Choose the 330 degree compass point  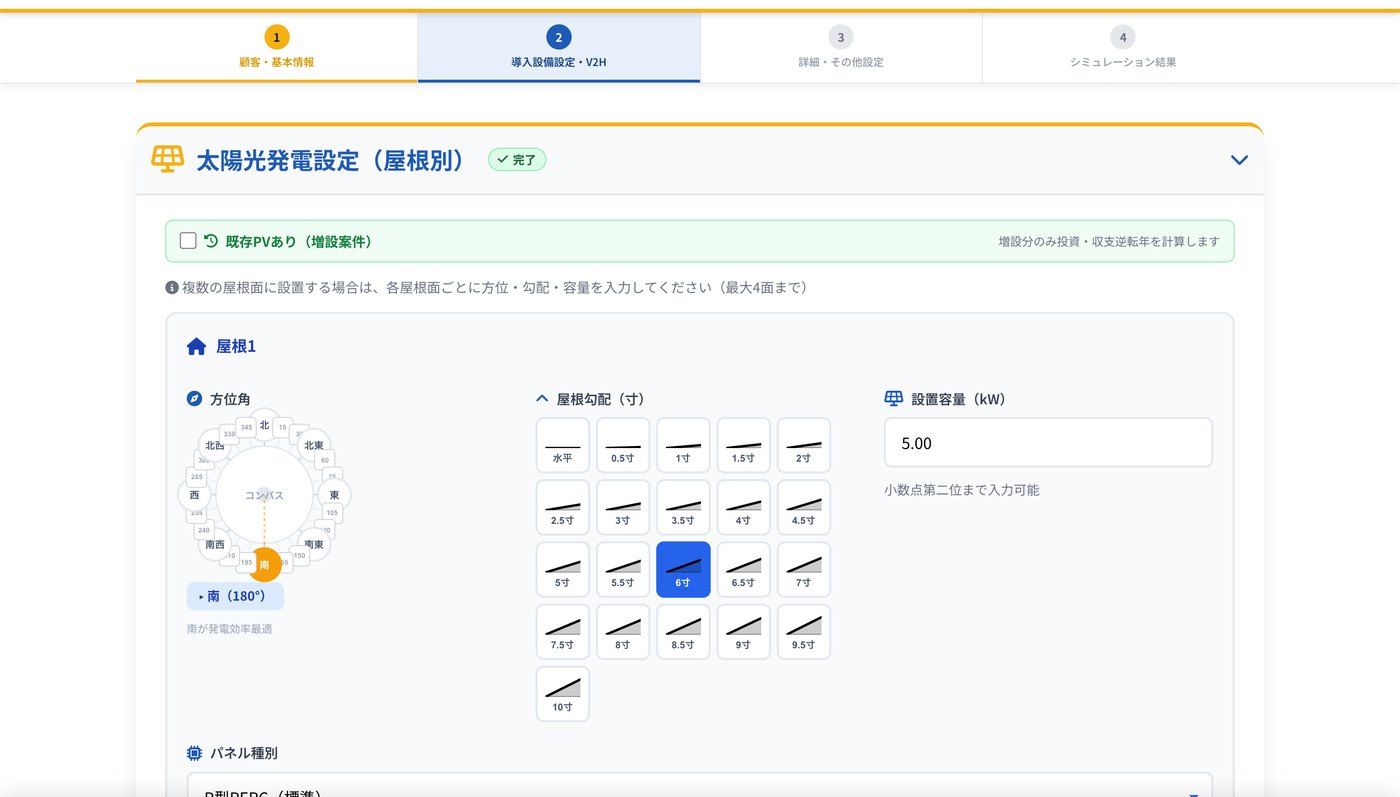pos(229,434)
